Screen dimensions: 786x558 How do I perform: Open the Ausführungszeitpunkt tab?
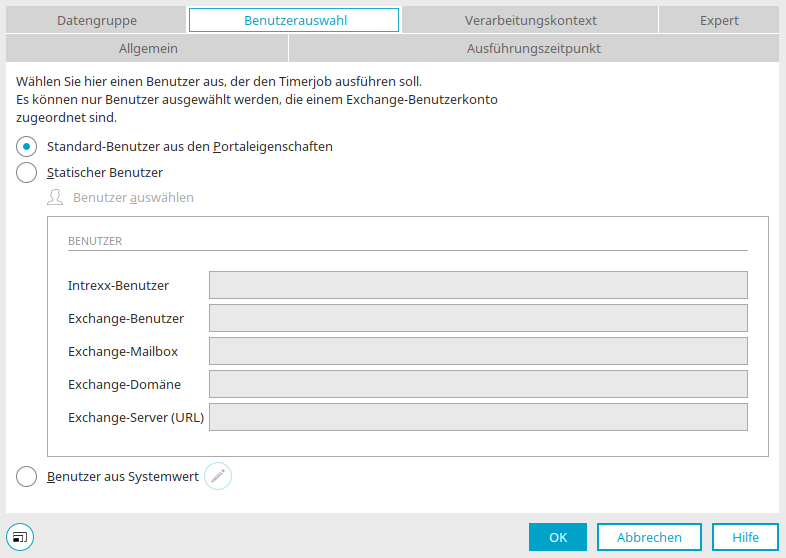(x=534, y=48)
